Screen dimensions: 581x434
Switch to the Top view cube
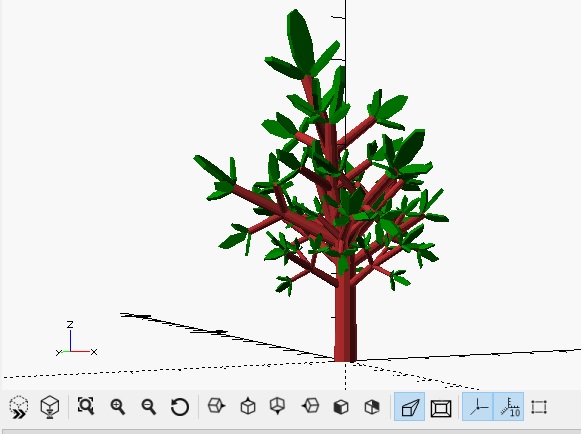[x=248, y=406]
